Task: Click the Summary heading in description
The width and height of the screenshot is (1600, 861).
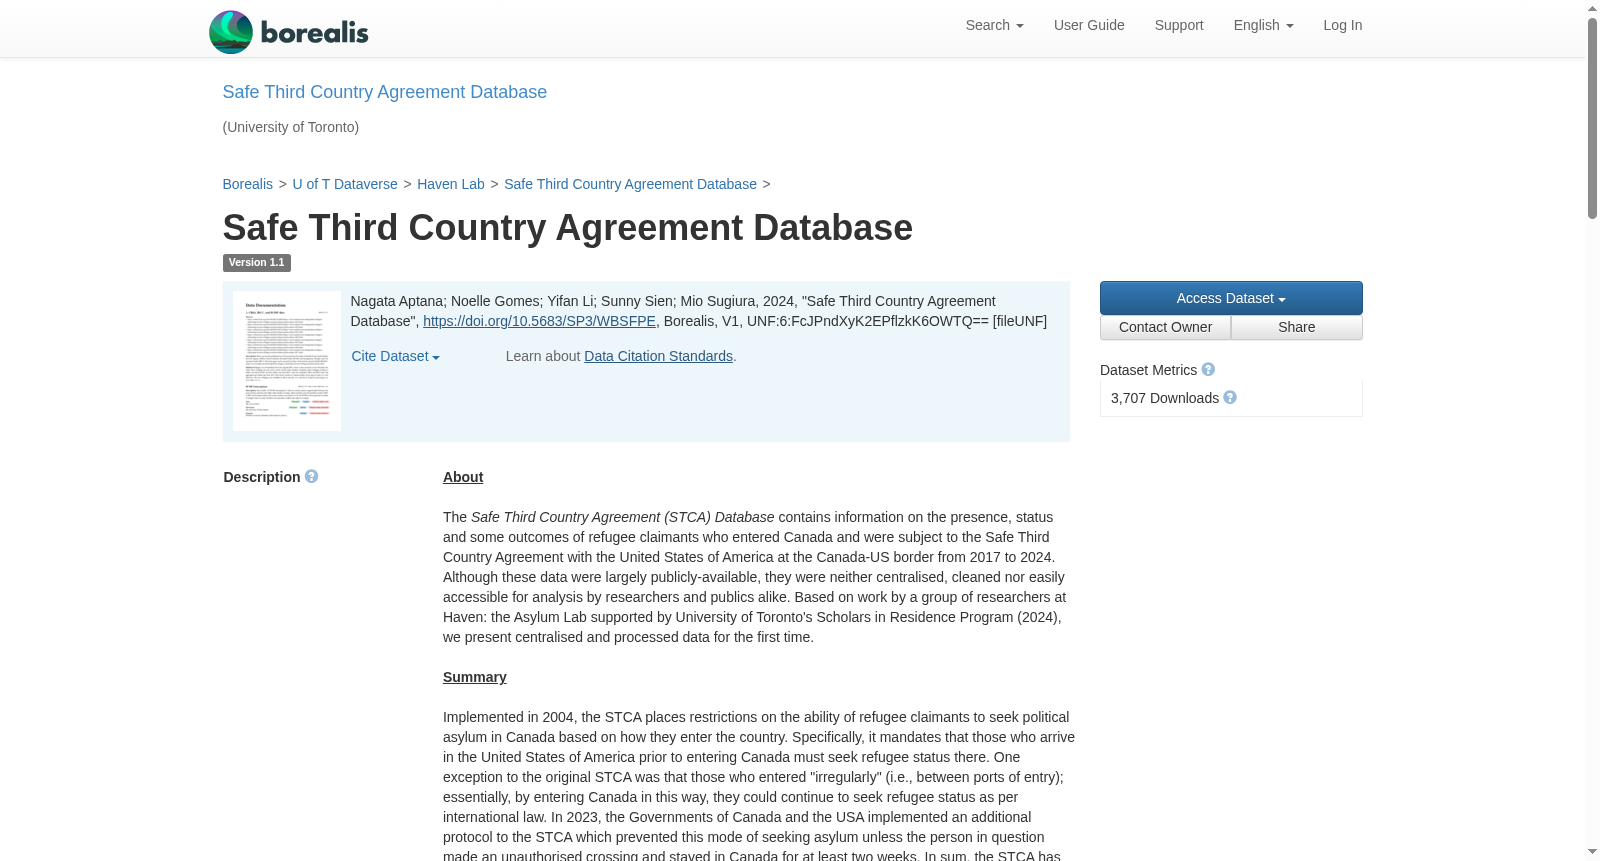Action: pyautogui.click(x=474, y=677)
